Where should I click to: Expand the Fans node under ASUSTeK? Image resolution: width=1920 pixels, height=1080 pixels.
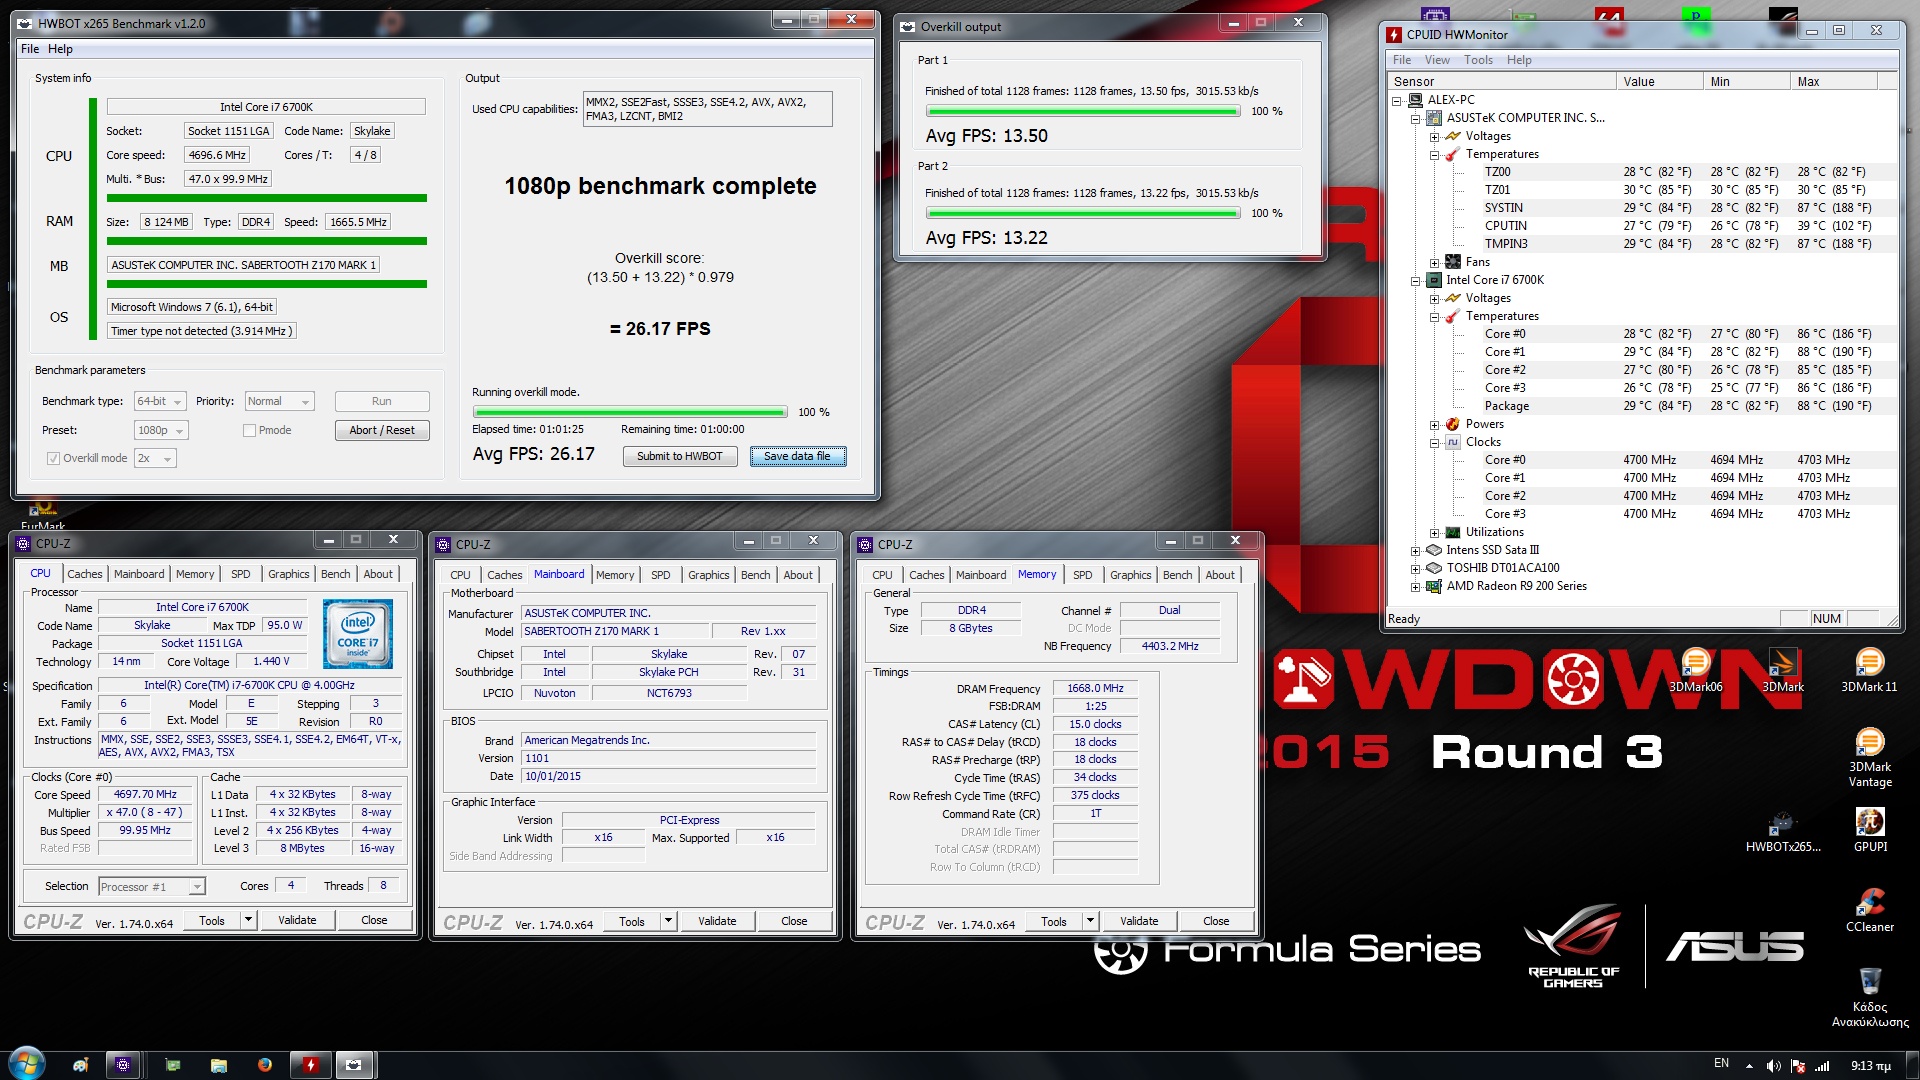click(x=1434, y=262)
